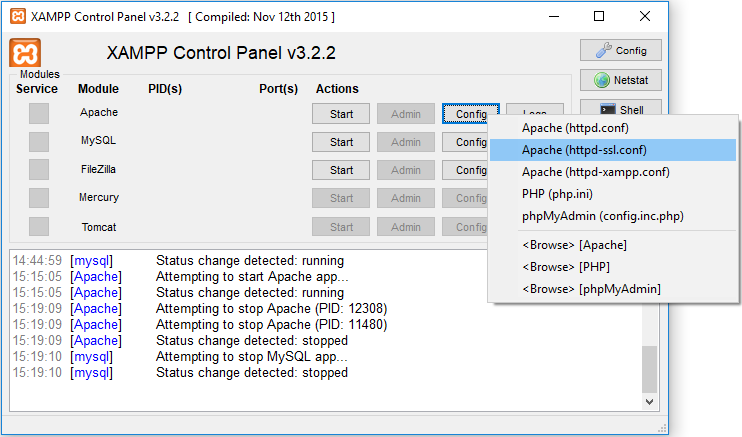Viewport: 742px width, 437px height.
Task: Click the PID(s) column header
Action: [165, 89]
